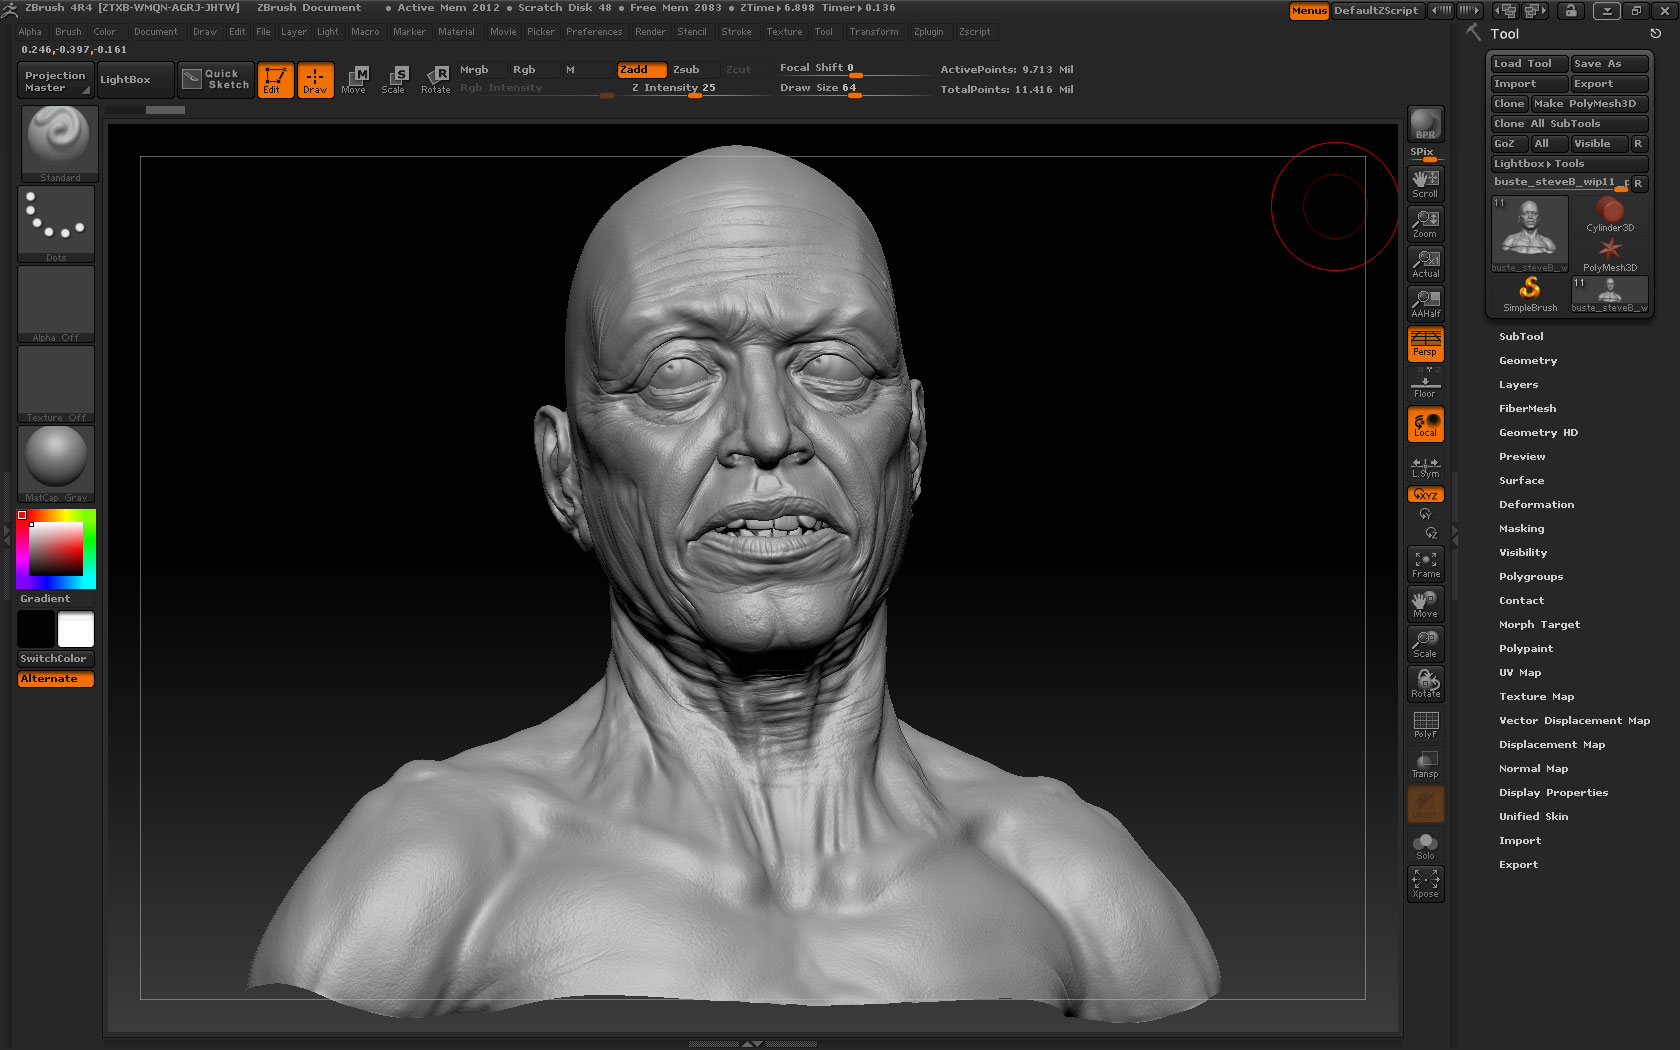
Task: Click the Frame view icon
Action: (1425, 564)
